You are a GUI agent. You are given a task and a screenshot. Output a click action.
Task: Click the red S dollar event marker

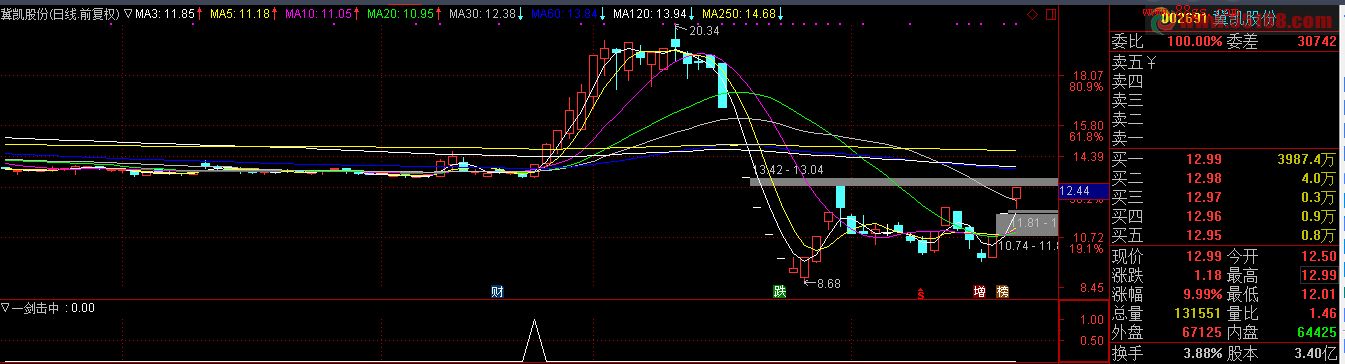pyautogui.click(x=920, y=292)
